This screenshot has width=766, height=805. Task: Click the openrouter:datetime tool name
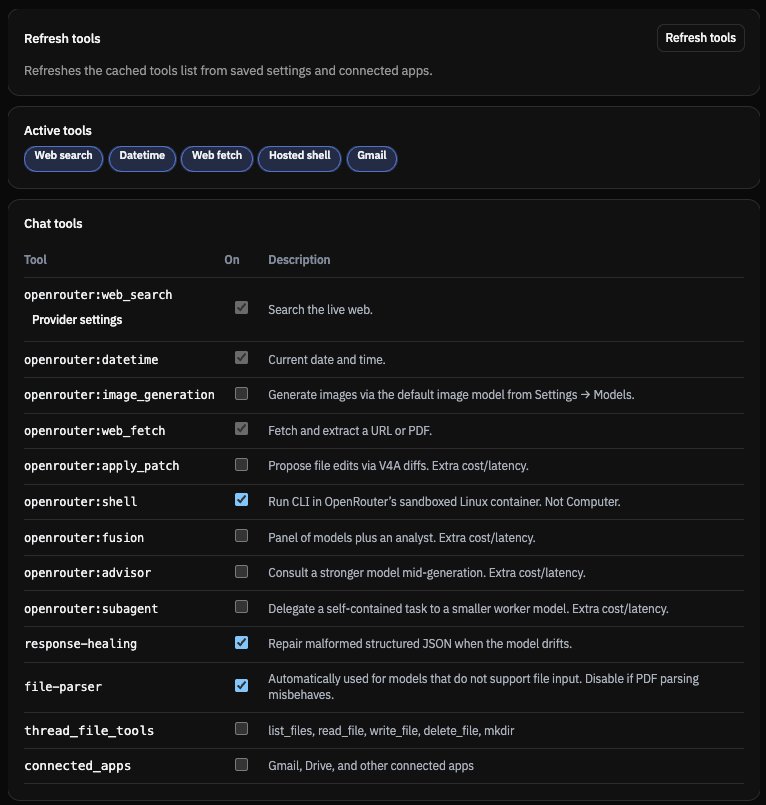pos(91,359)
